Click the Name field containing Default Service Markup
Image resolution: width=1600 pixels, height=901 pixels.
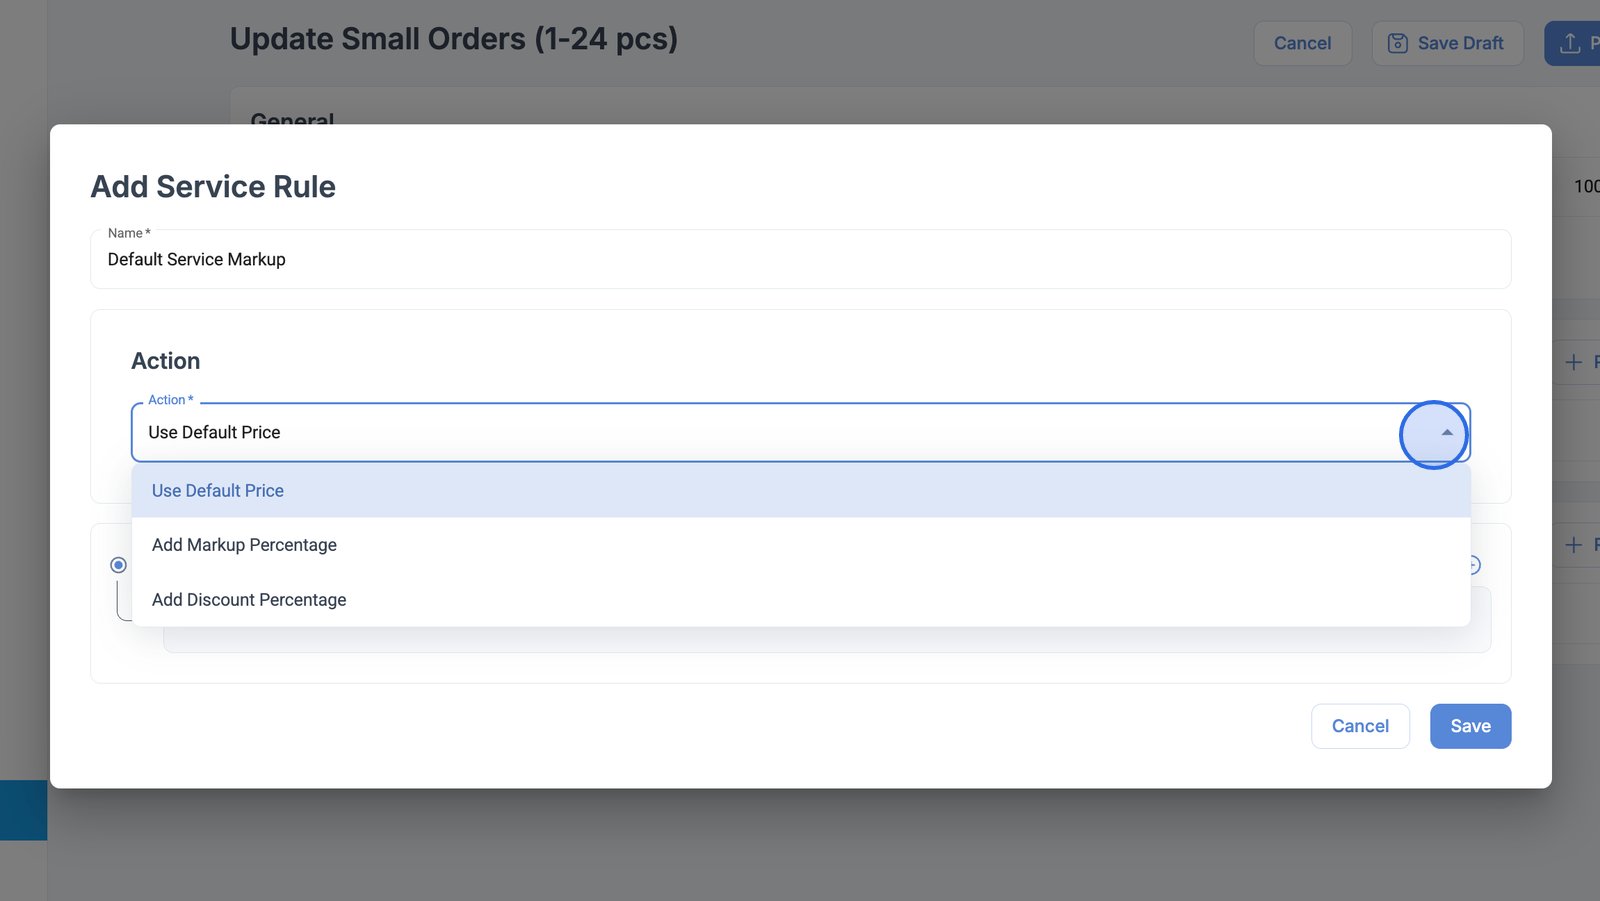[800, 260]
